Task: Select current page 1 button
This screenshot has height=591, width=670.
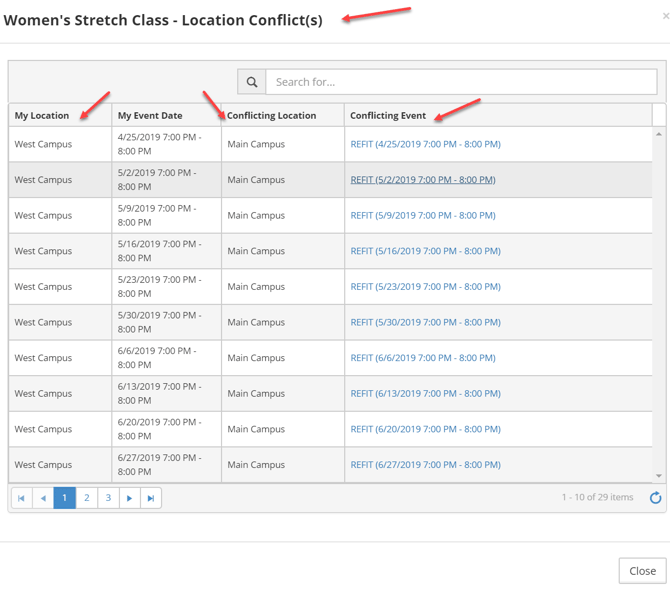Action: point(65,498)
